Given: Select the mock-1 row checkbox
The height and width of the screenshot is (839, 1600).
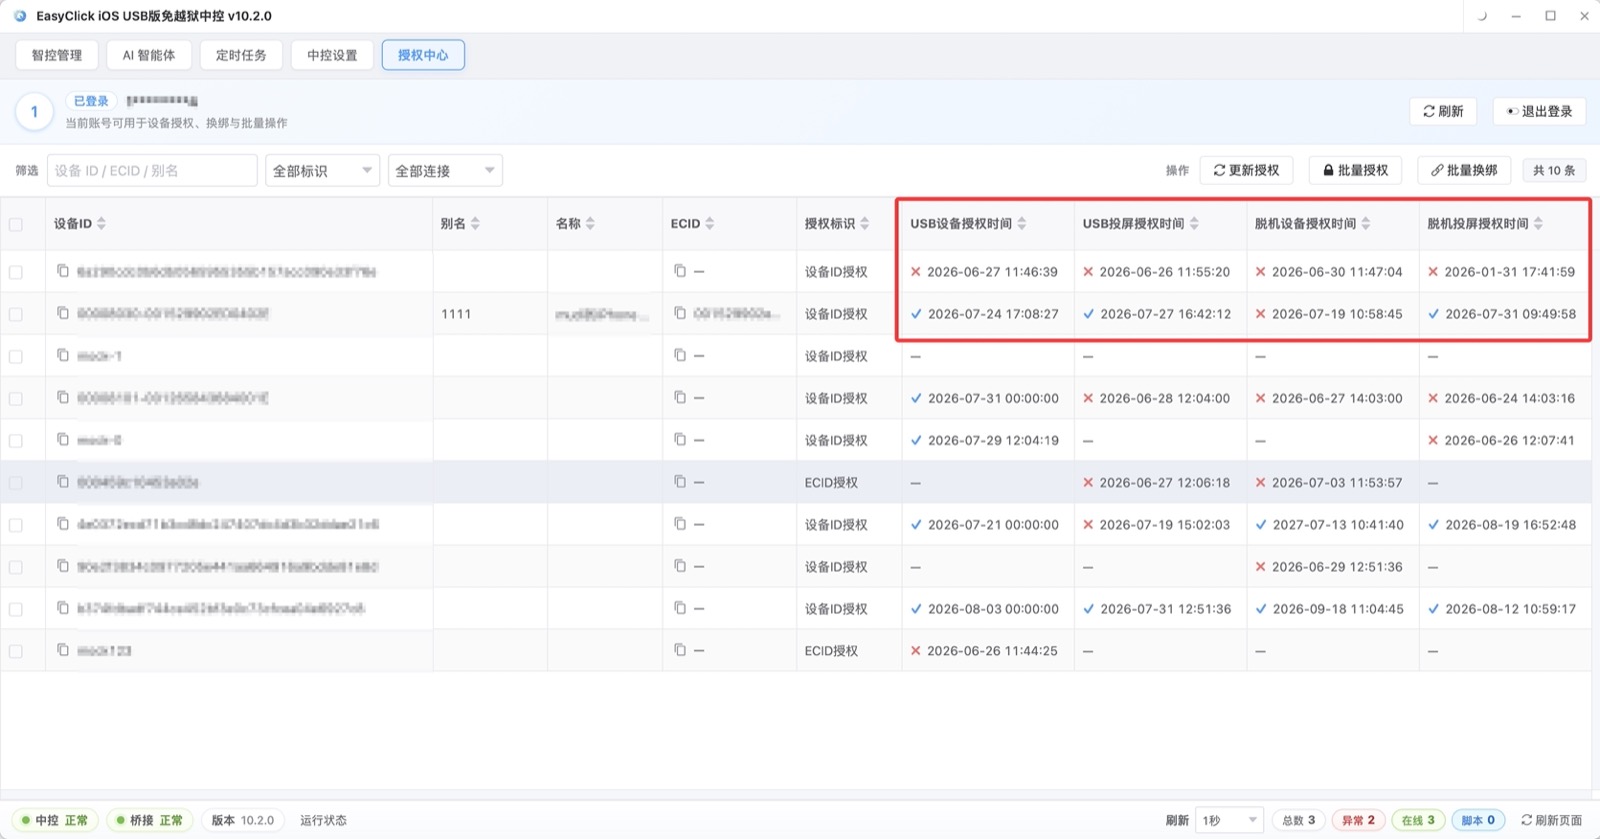Looking at the screenshot, I should (x=16, y=356).
